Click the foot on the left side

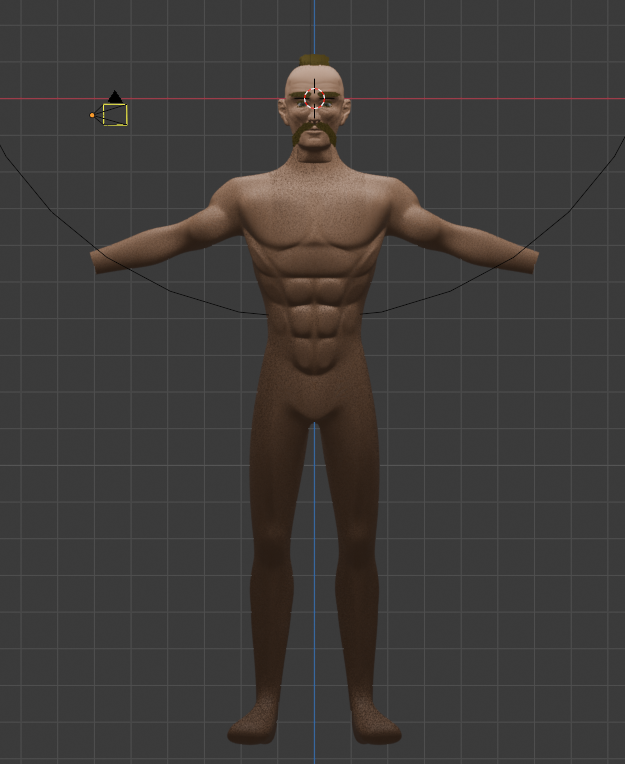click(x=255, y=727)
